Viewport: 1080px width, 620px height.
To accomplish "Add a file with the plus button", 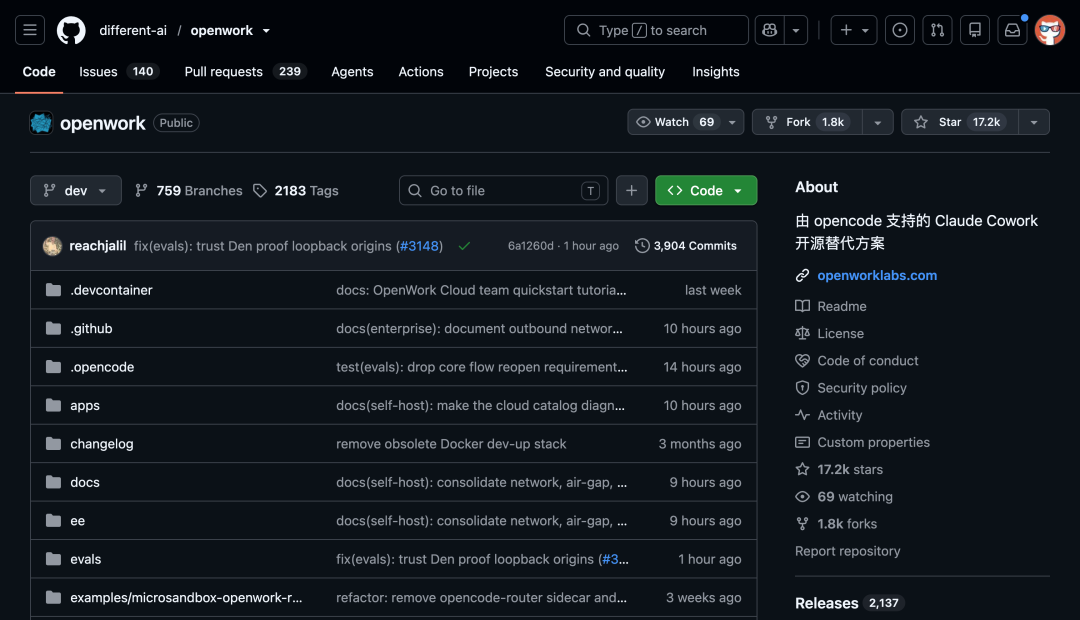I will click(x=632, y=190).
